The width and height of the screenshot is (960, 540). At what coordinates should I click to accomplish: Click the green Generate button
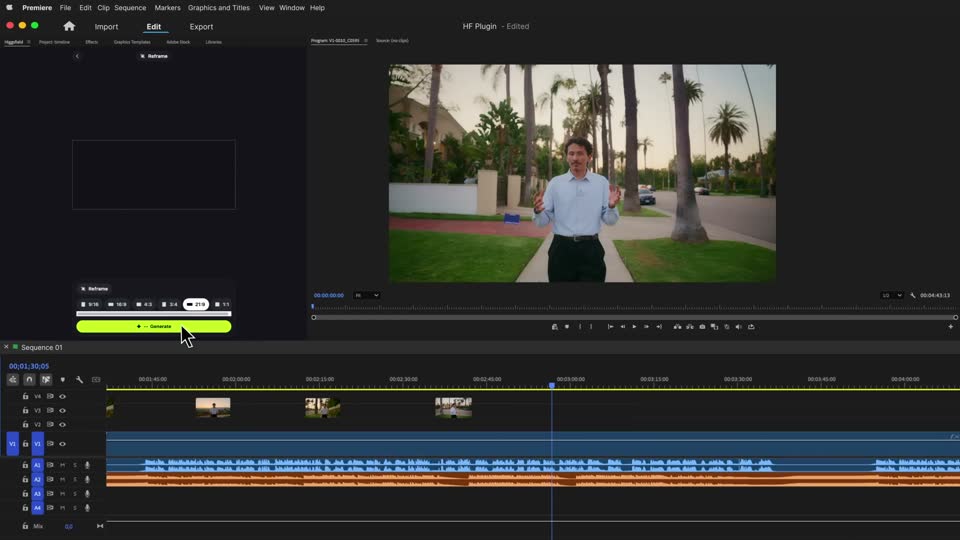(x=154, y=326)
